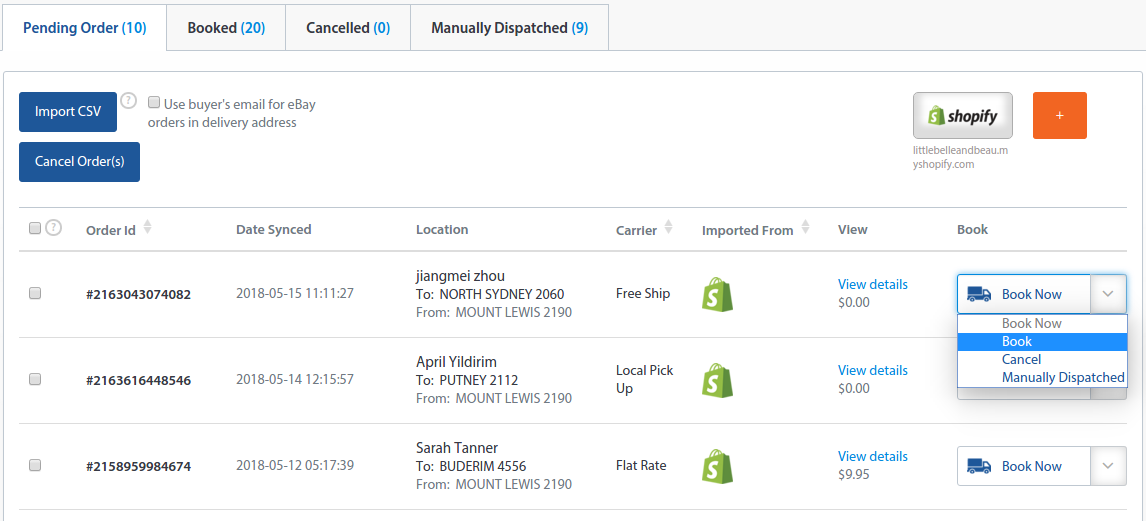Click the Shopify icon in April Yildirim's row
This screenshot has height=521, width=1146.
pyautogui.click(x=717, y=380)
